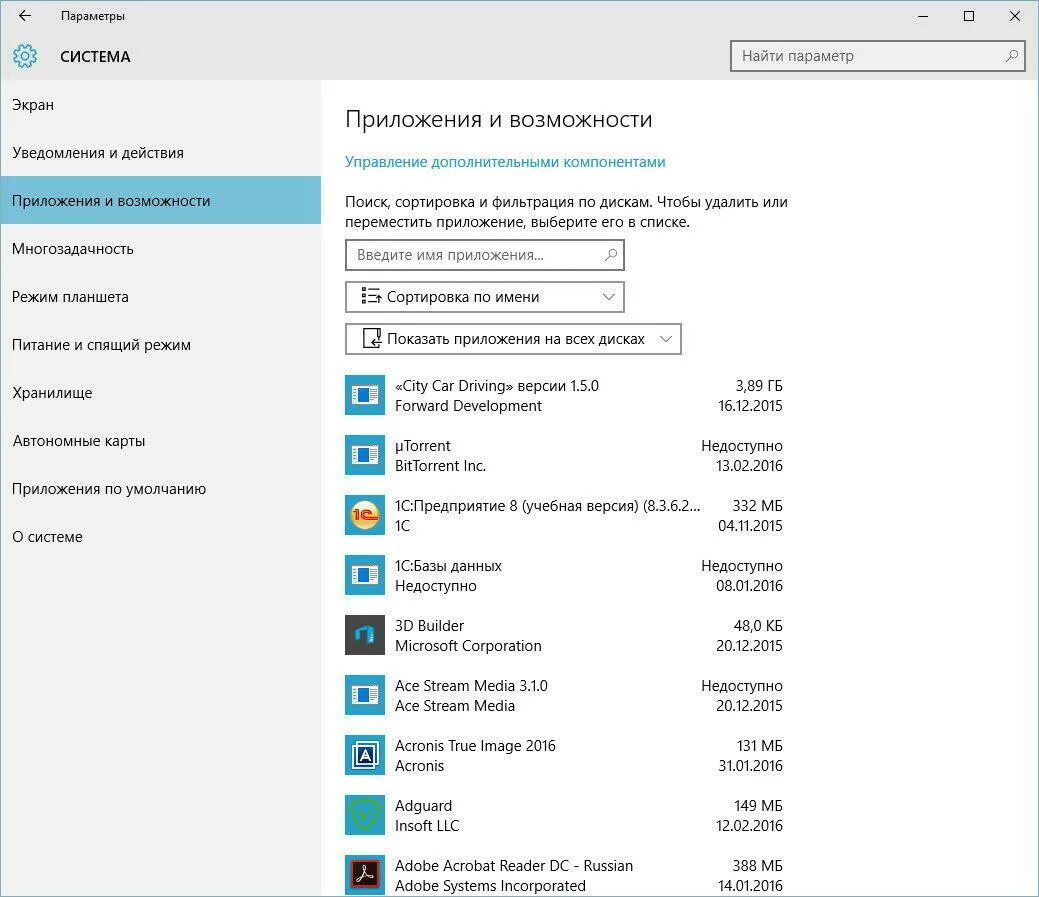1039x897 pixels.
Task: Click the 388 МБ size value
Action: point(757,865)
